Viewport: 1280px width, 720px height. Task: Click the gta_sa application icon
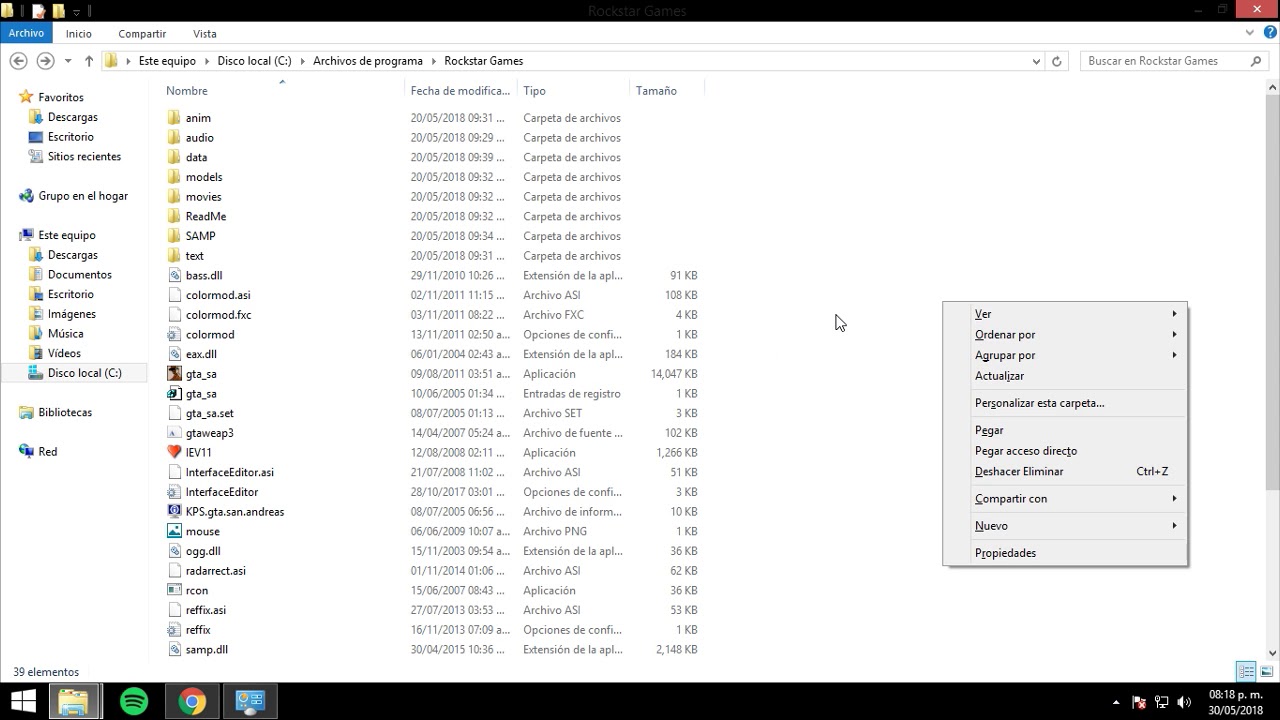(174, 374)
